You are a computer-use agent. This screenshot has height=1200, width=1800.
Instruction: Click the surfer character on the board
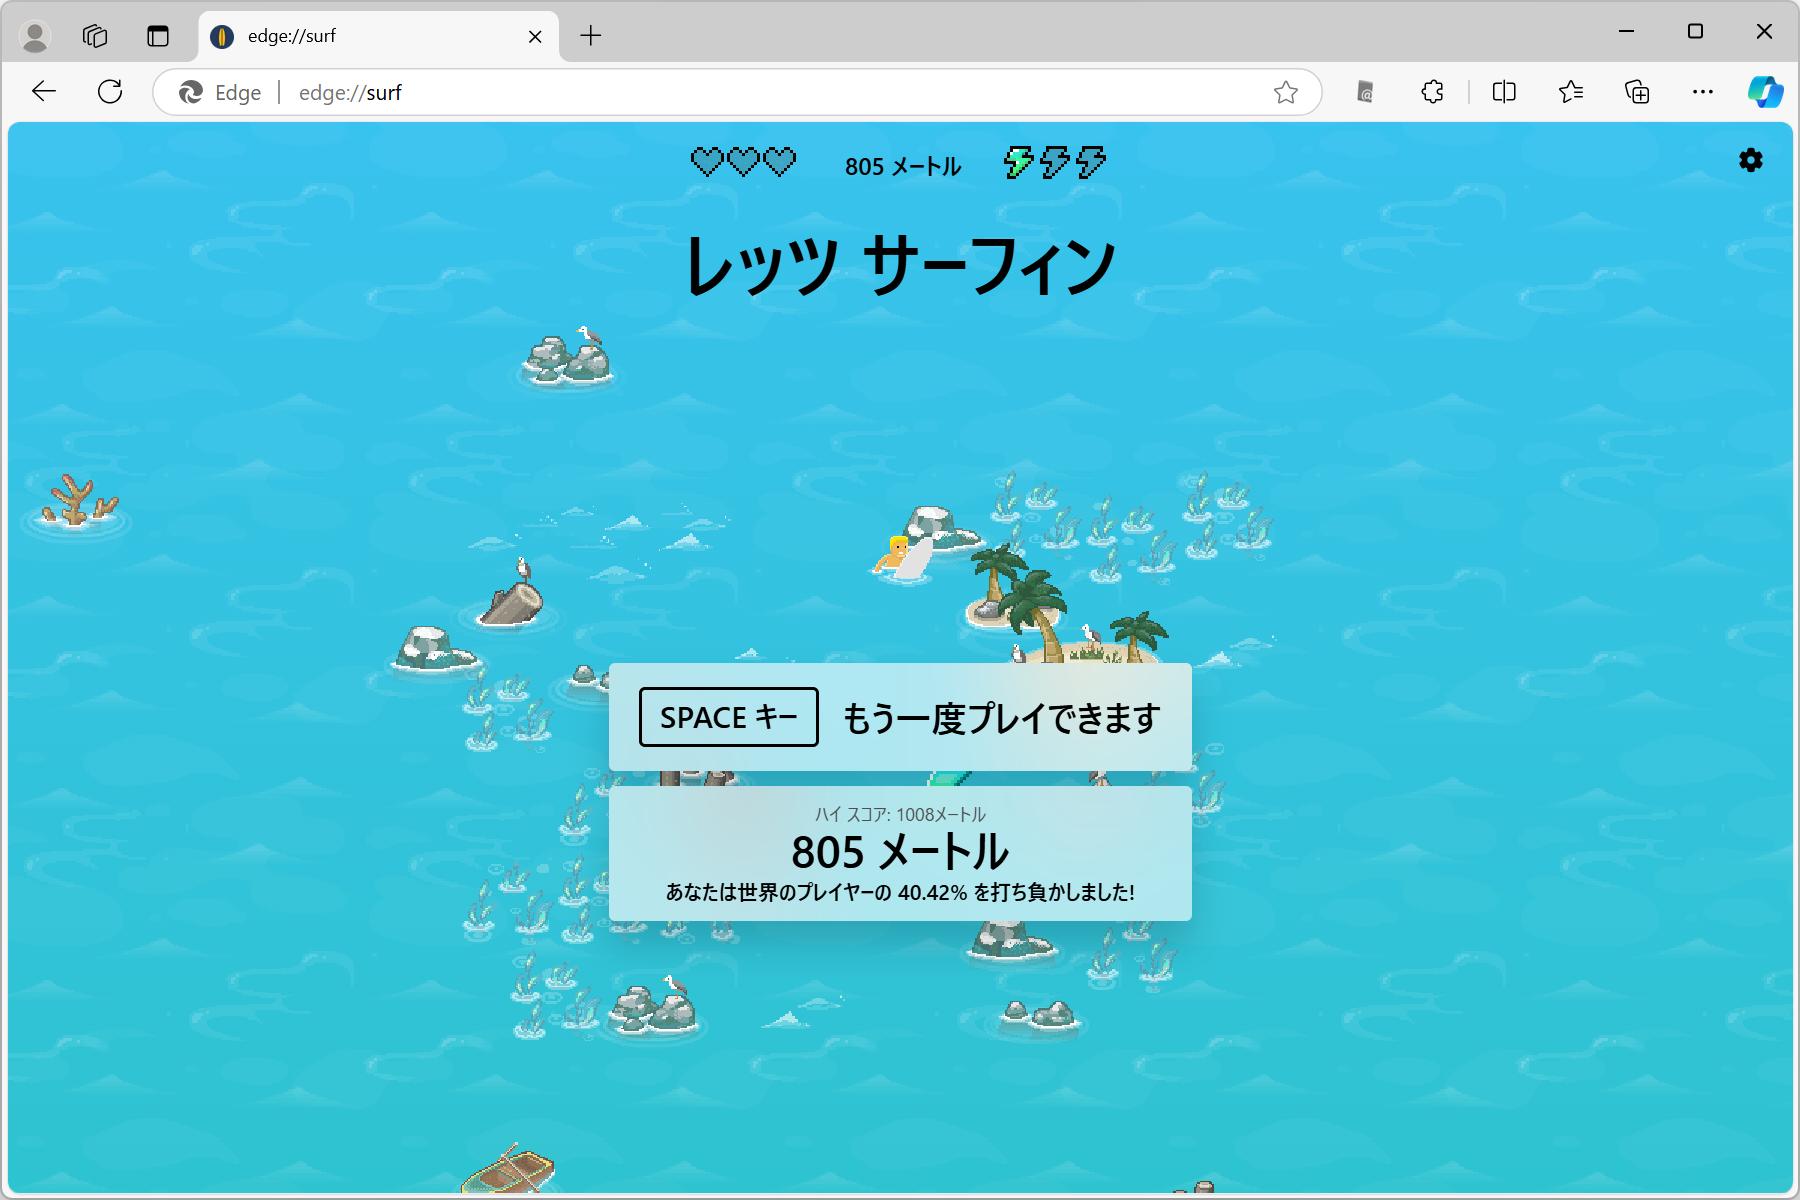903,558
